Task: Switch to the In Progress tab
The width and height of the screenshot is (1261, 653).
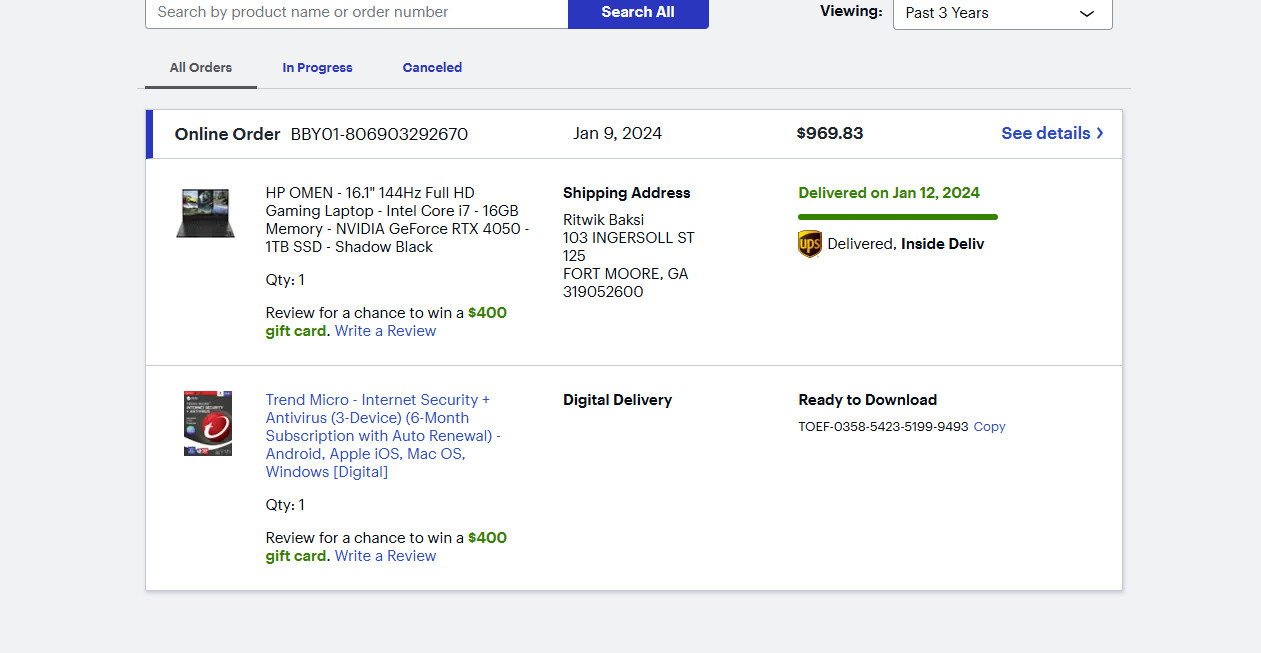Action: pos(317,68)
